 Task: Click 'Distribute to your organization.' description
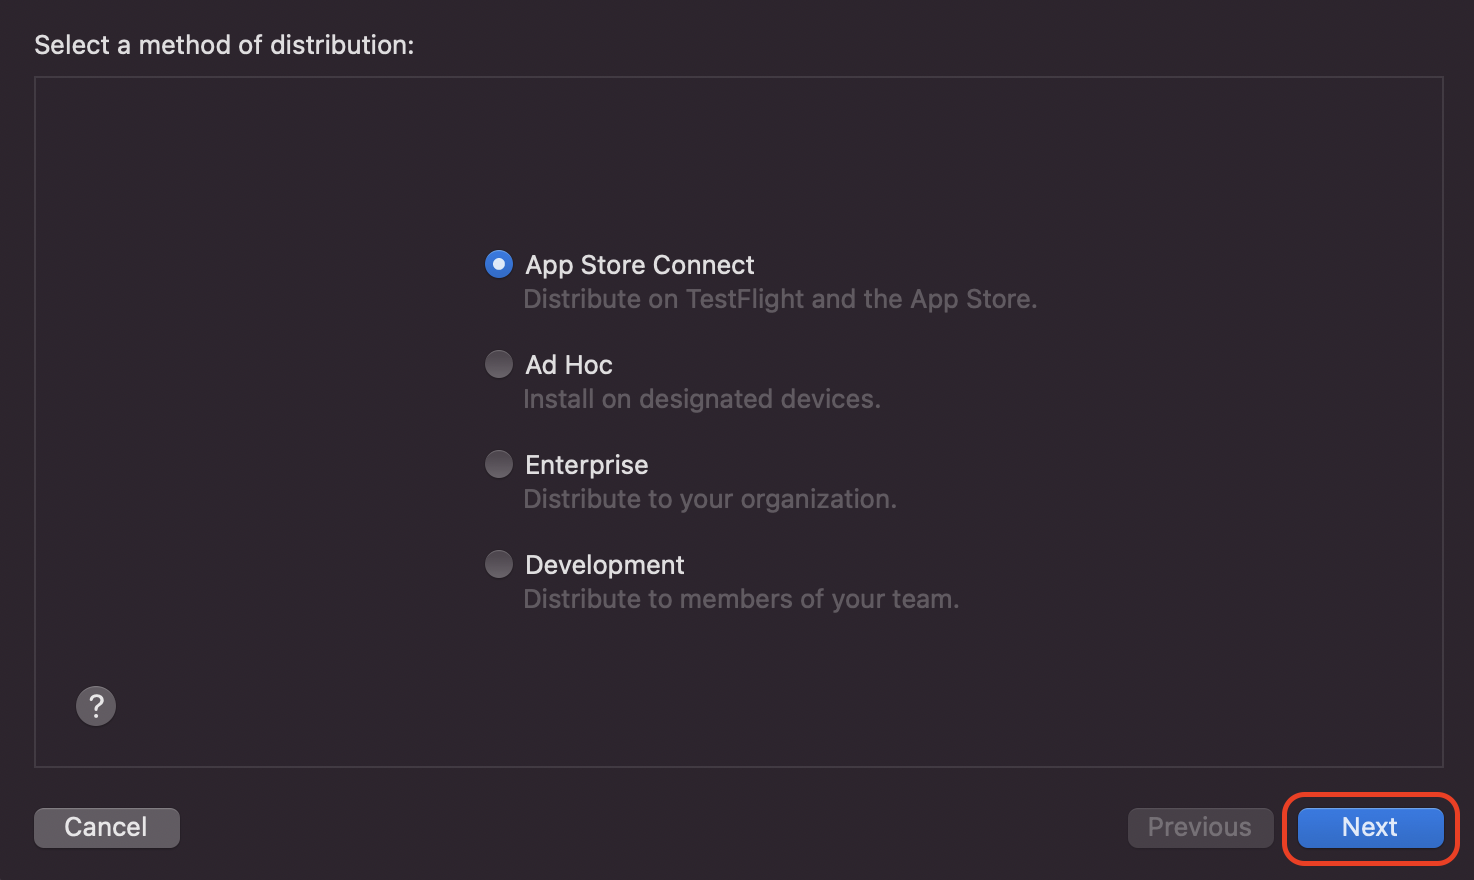[x=710, y=499]
